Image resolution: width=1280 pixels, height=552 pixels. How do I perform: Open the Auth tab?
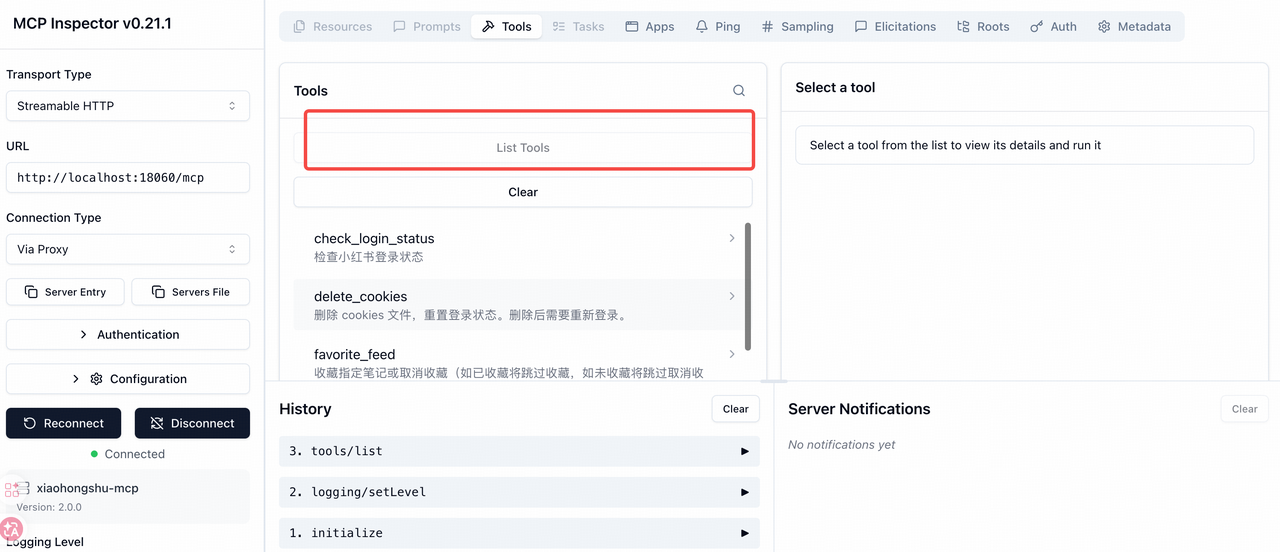point(1053,27)
